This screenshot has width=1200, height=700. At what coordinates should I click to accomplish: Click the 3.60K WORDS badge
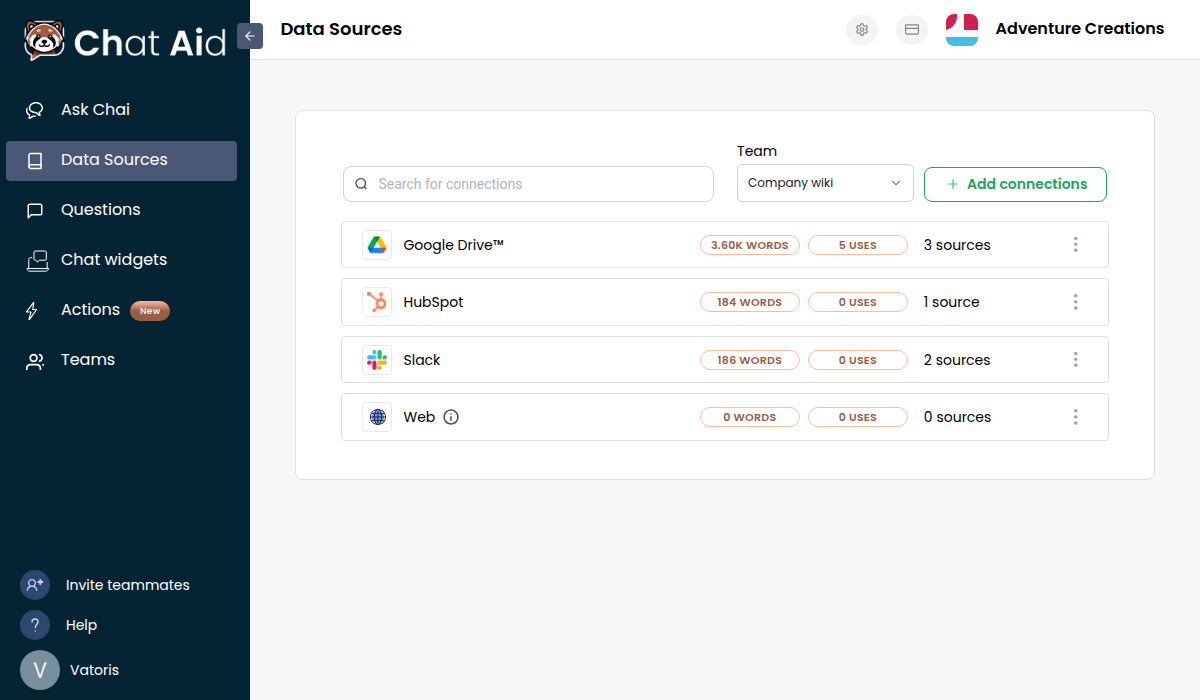(x=750, y=245)
